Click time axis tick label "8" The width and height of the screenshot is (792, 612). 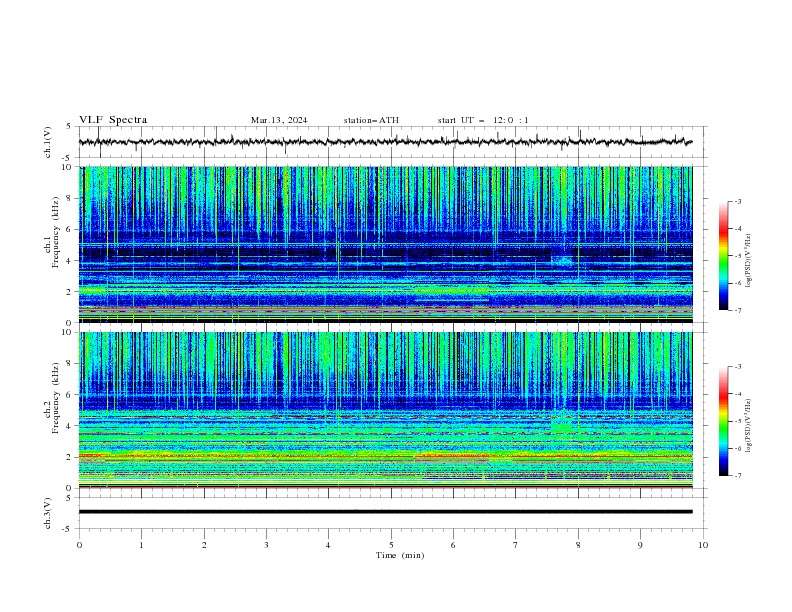pyautogui.click(x=578, y=545)
